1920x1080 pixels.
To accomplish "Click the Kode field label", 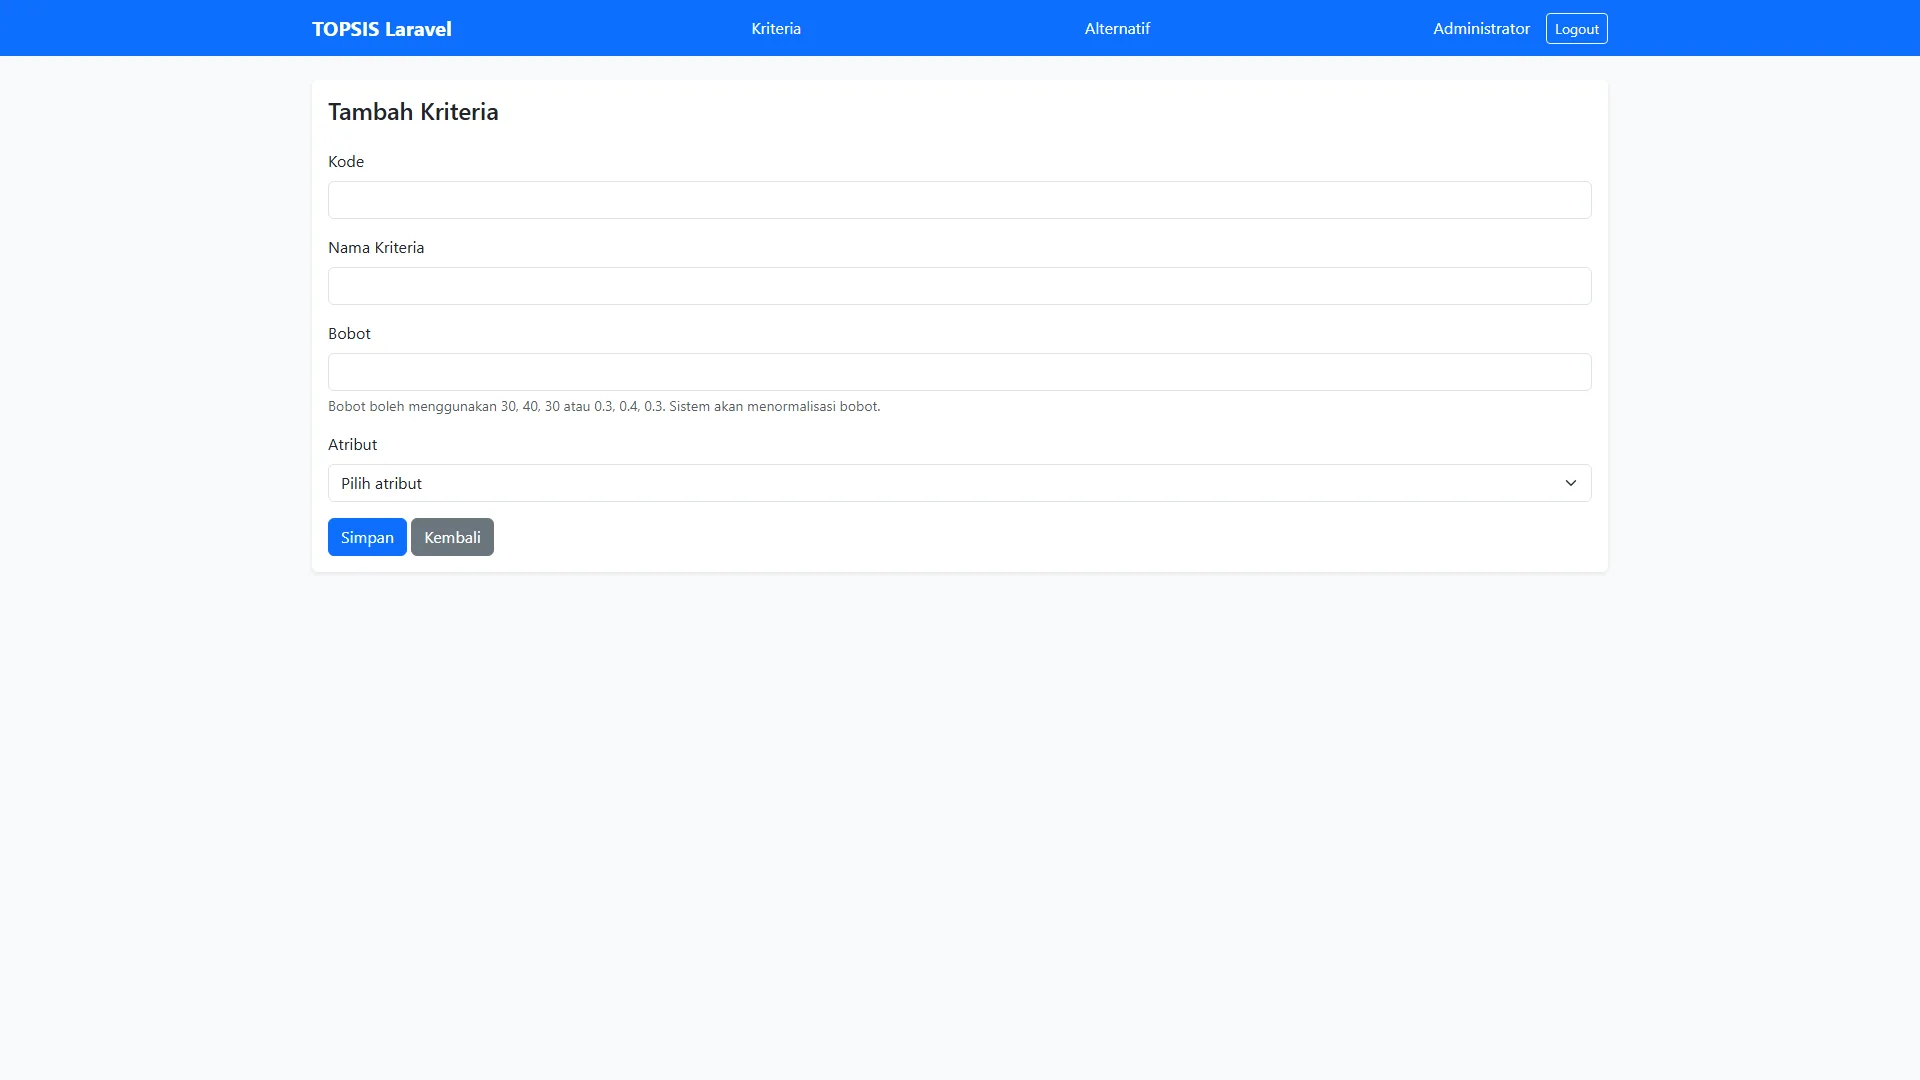I will 346,162.
